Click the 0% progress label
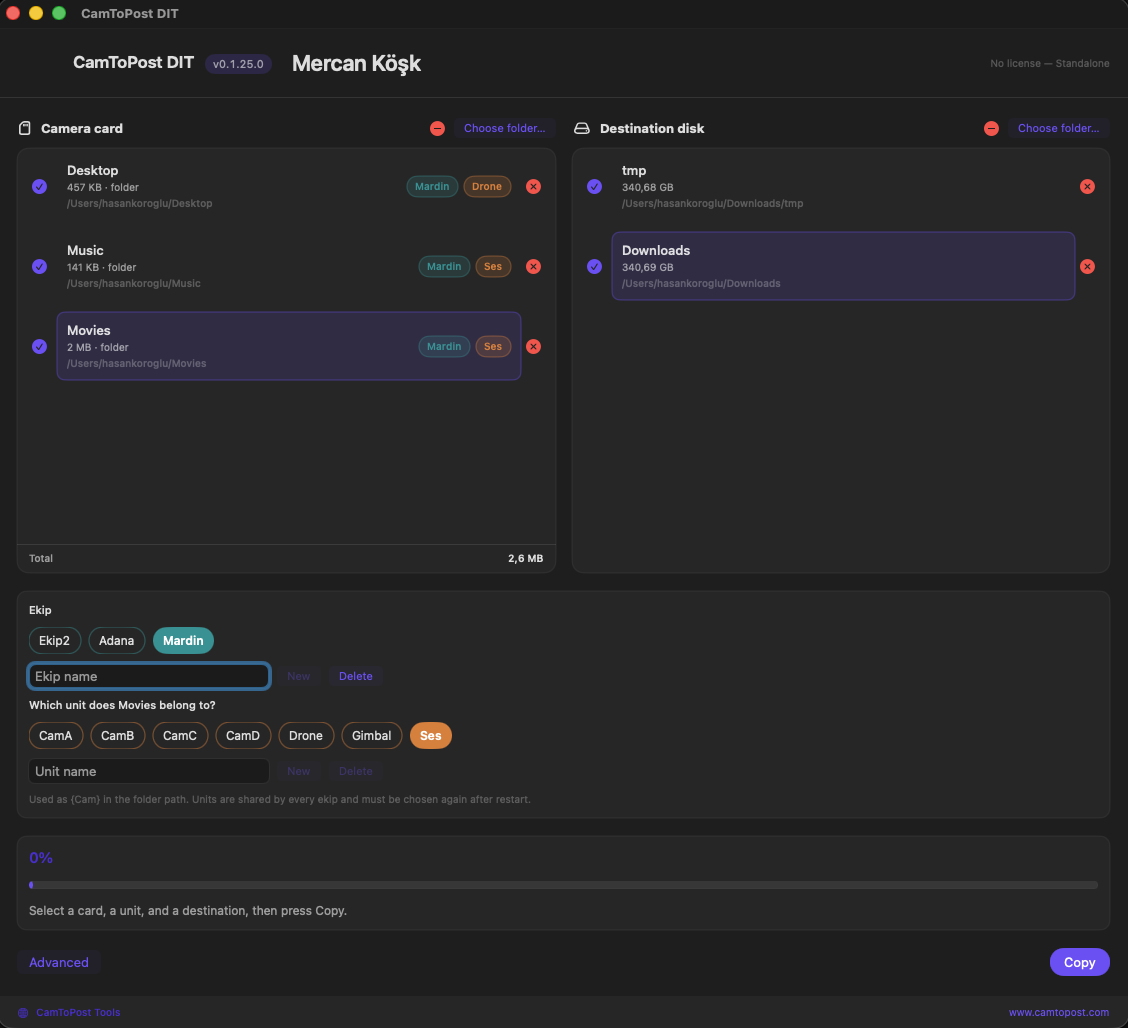This screenshot has width=1128, height=1028. tap(41, 858)
